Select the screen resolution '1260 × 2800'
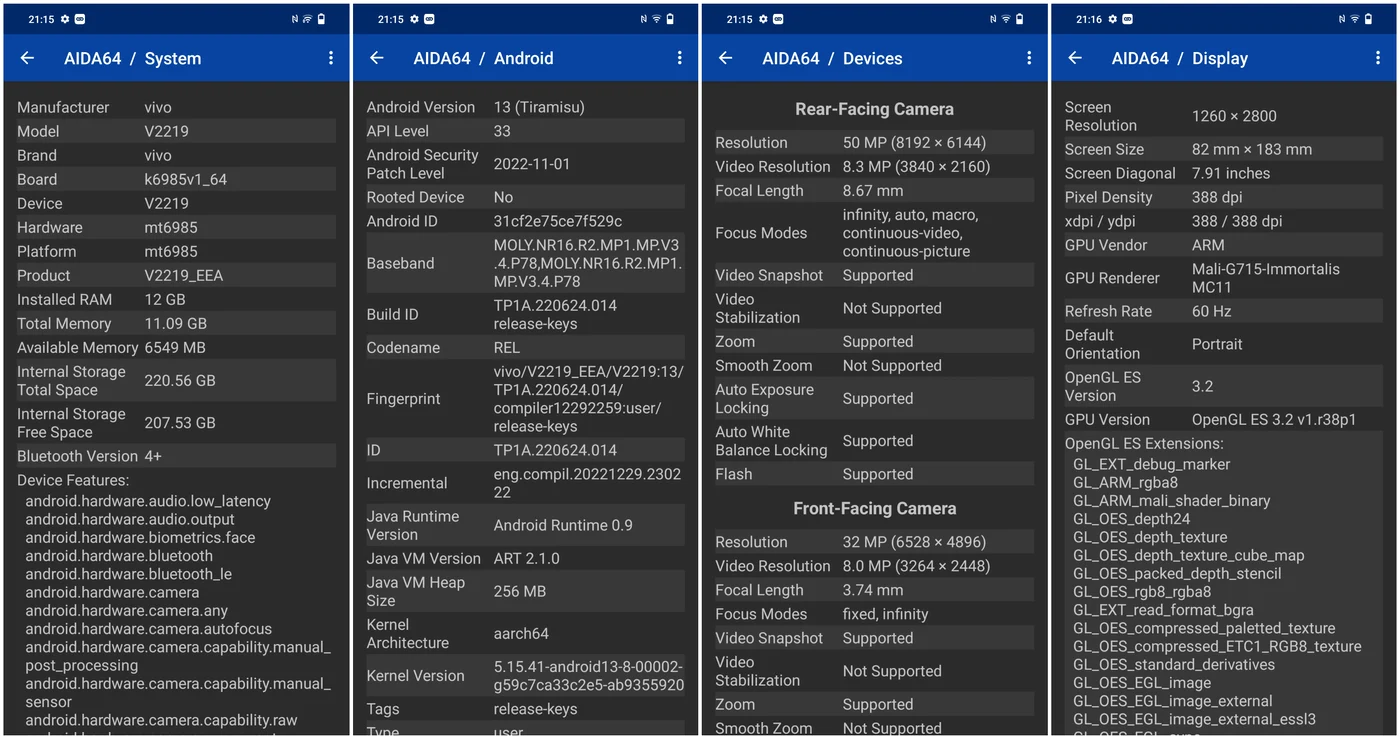 tap(1234, 116)
